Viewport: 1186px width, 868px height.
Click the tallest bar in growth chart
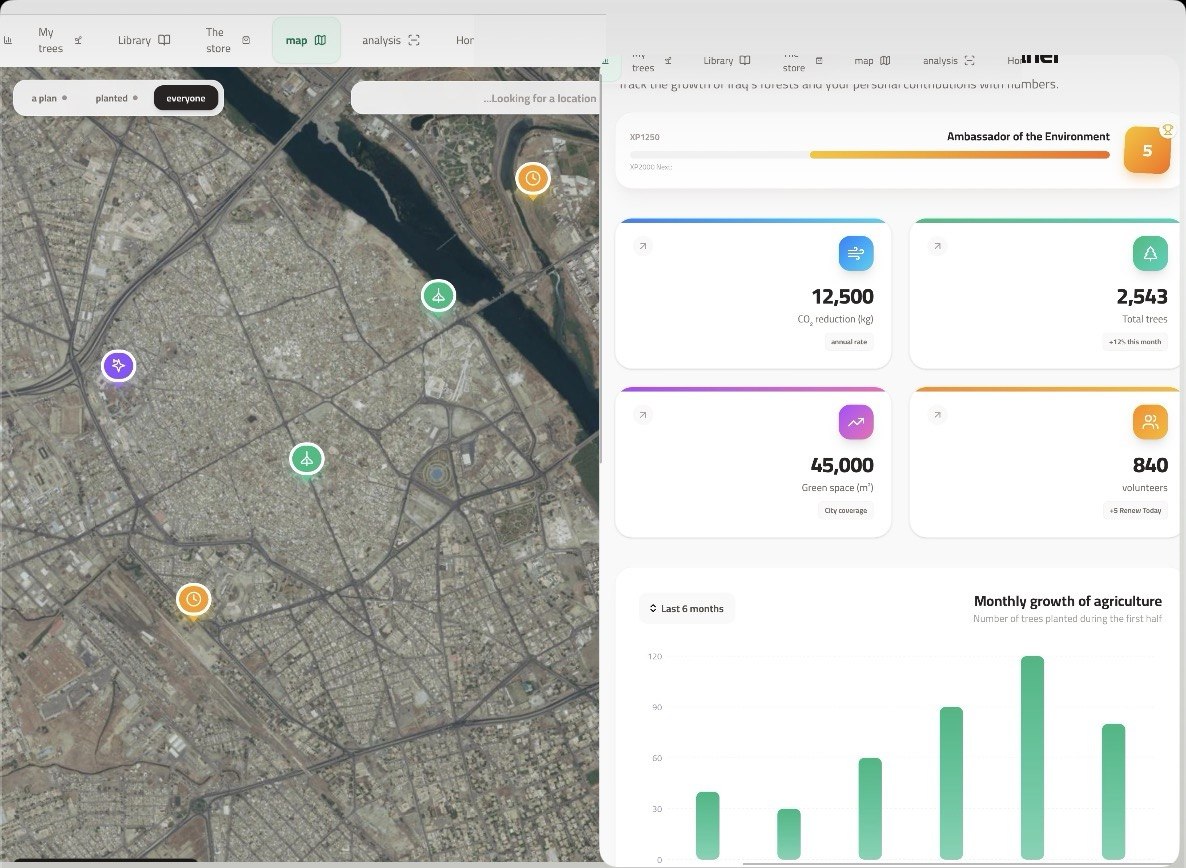1032,757
